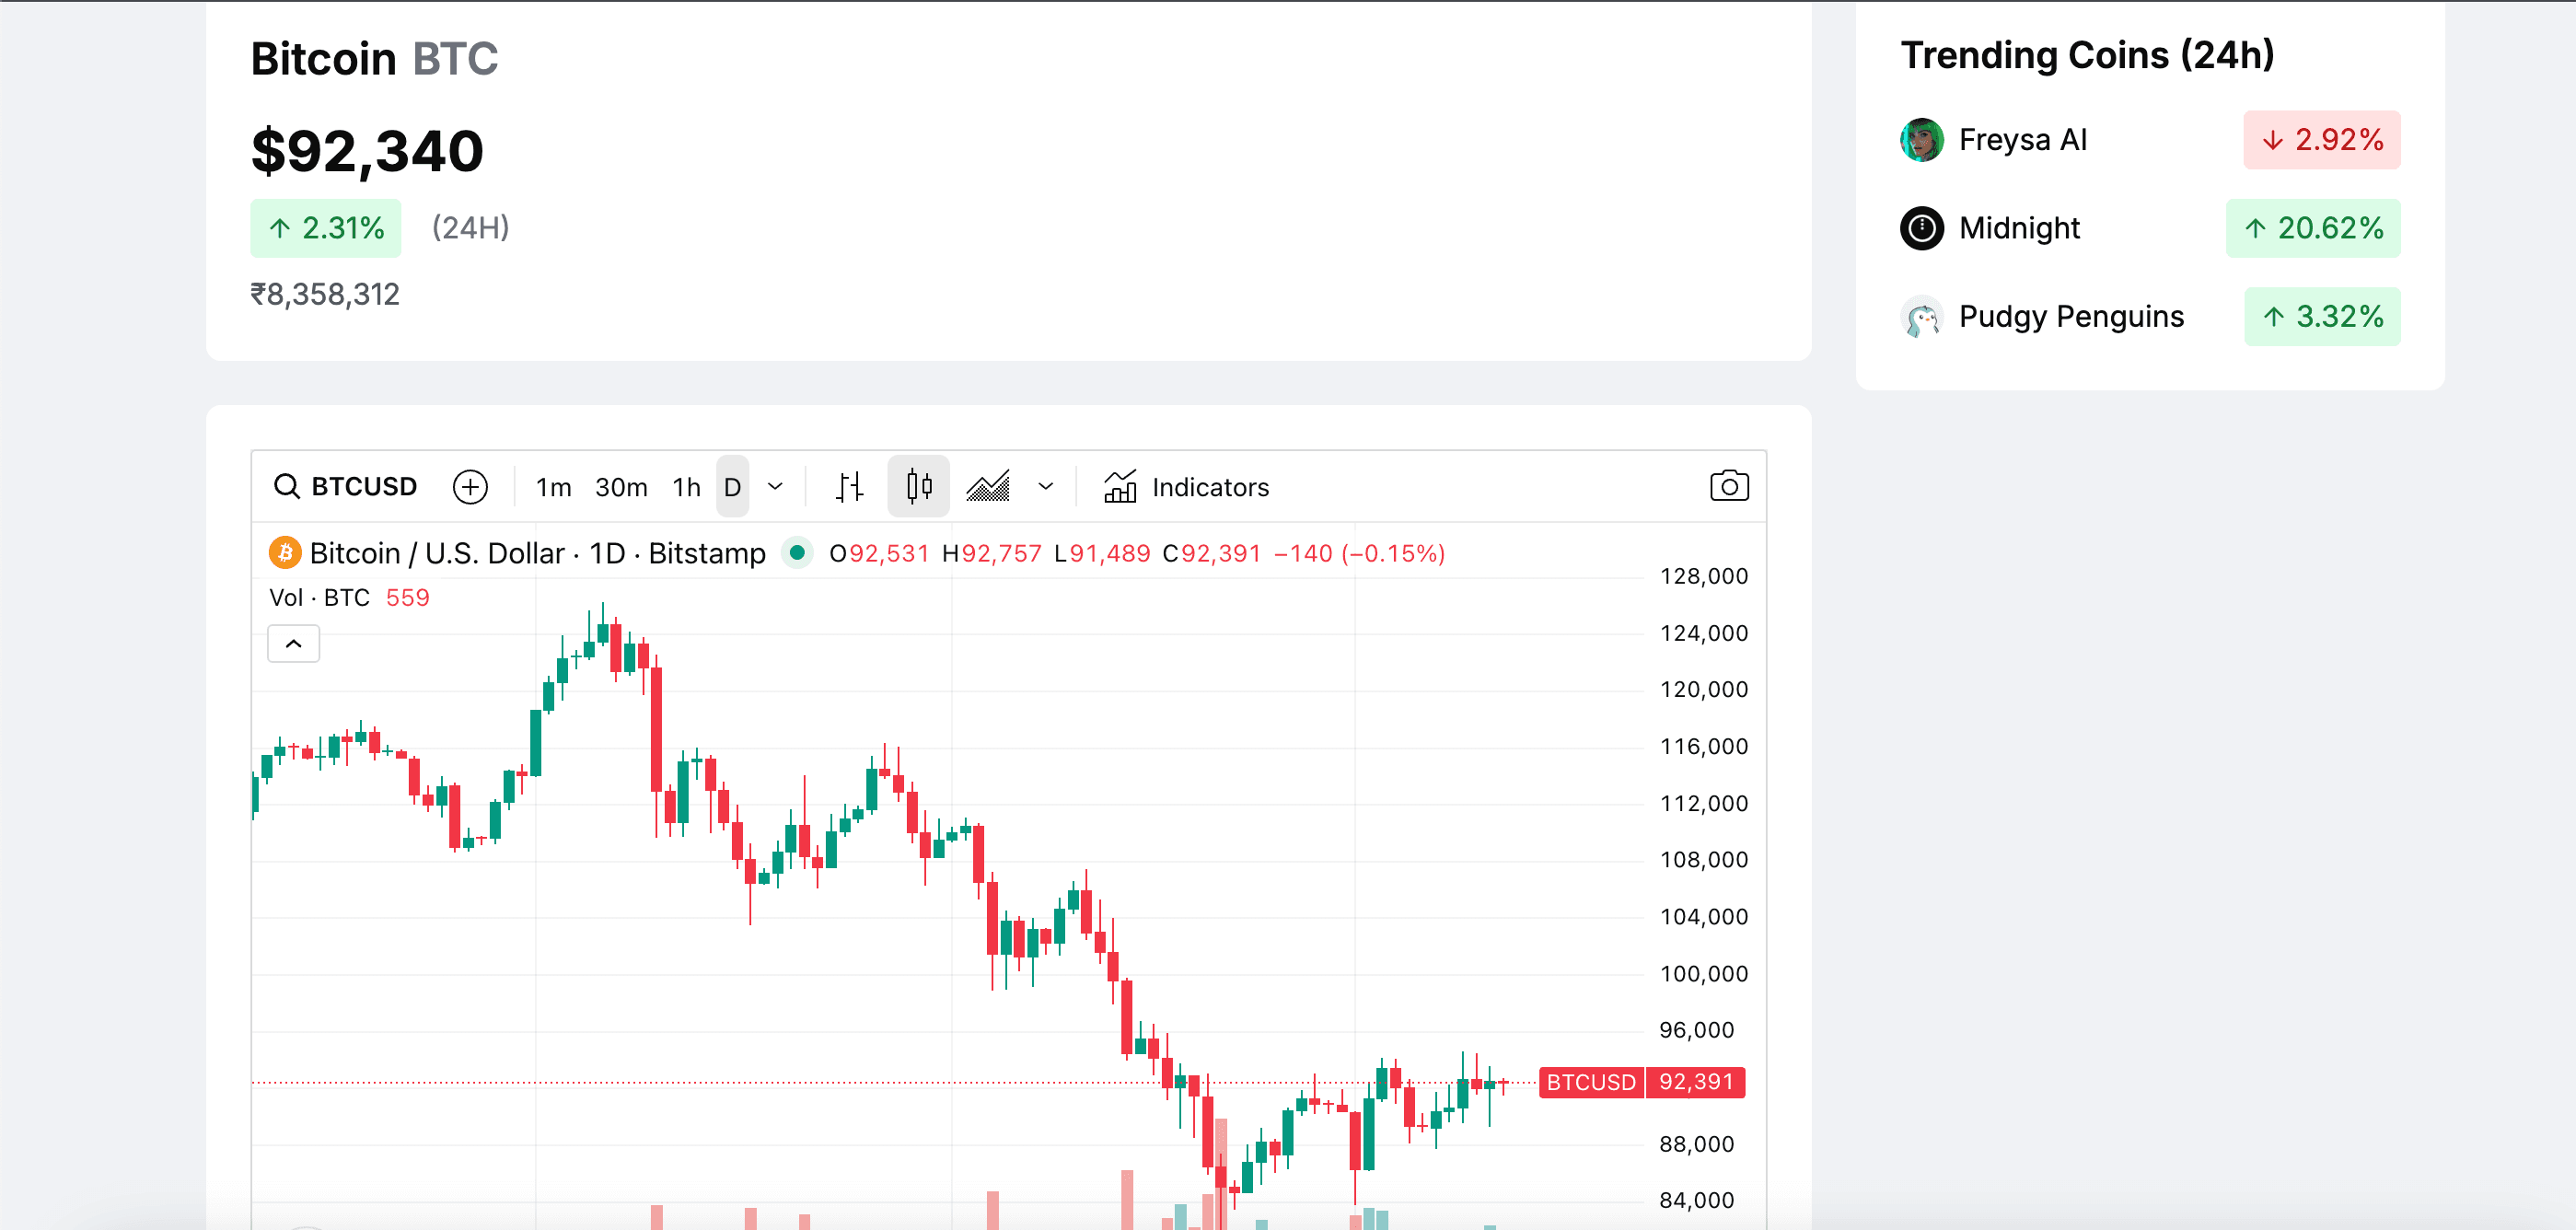Image resolution: width=2576 pixels, height=1230 pixels.
Task: Expand the chart style dropdown chevron
Action: click(1046, 487)
